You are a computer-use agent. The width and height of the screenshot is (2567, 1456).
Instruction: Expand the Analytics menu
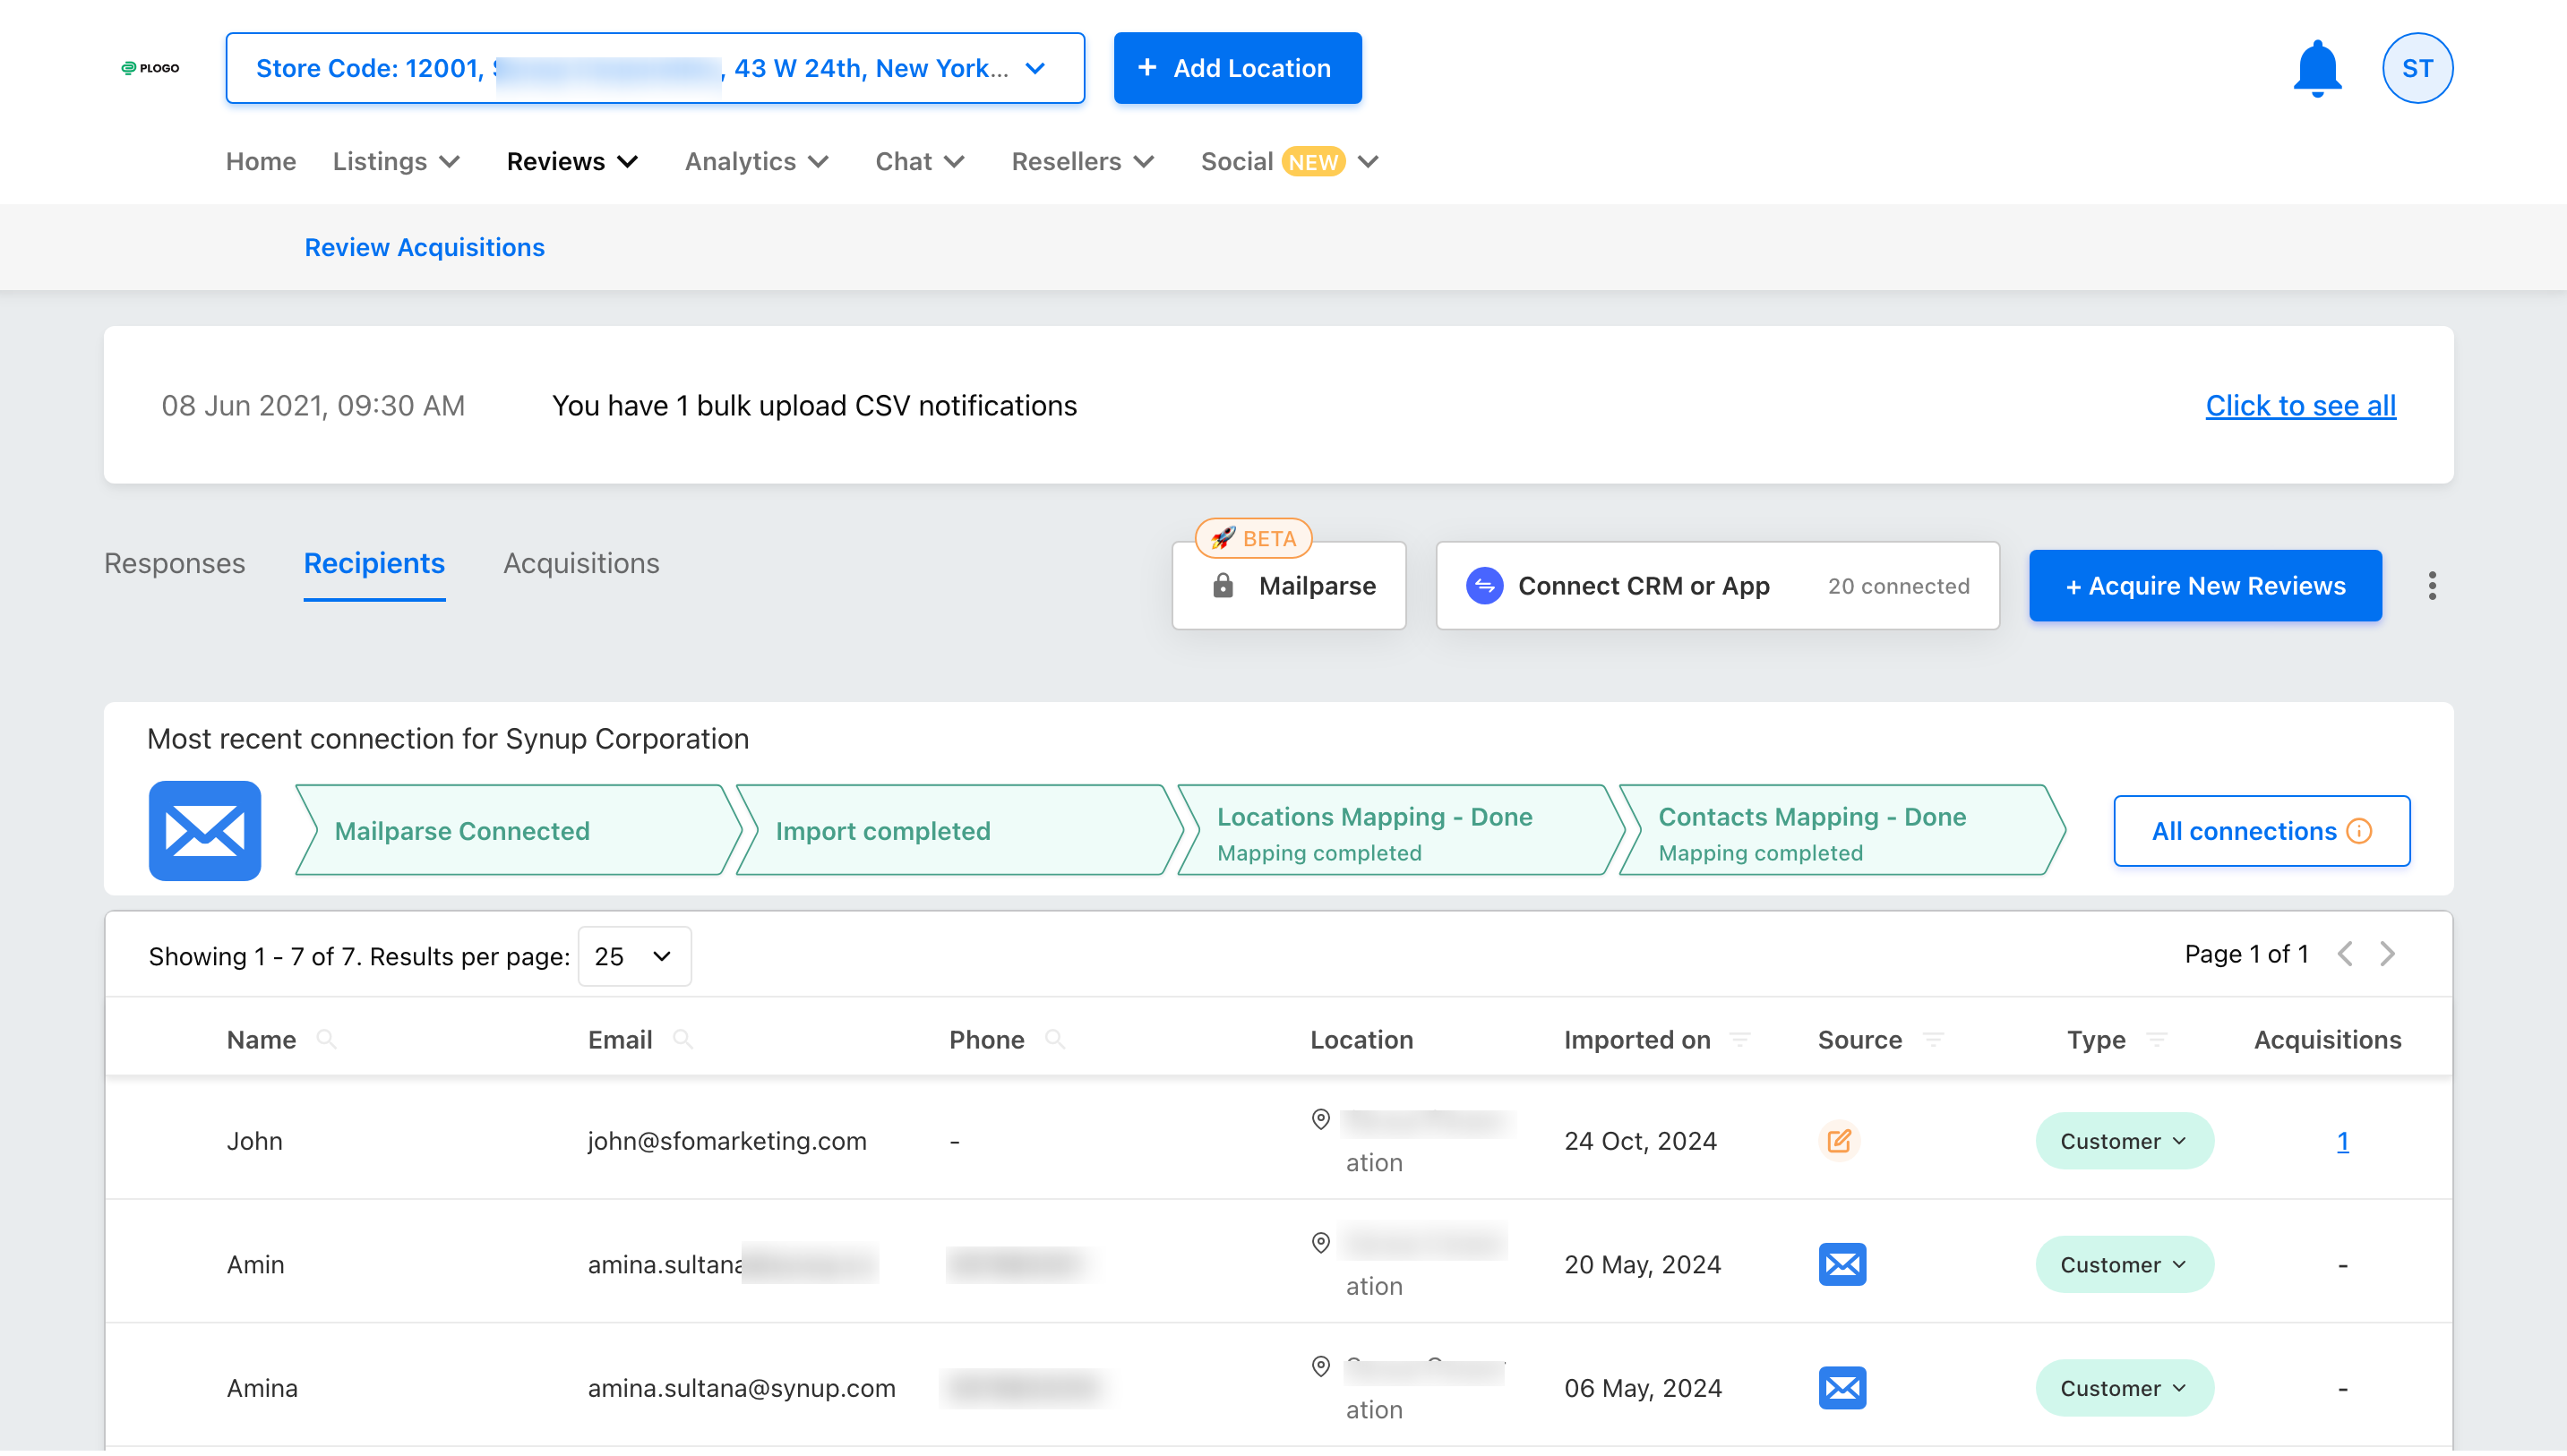click(756, 162)
